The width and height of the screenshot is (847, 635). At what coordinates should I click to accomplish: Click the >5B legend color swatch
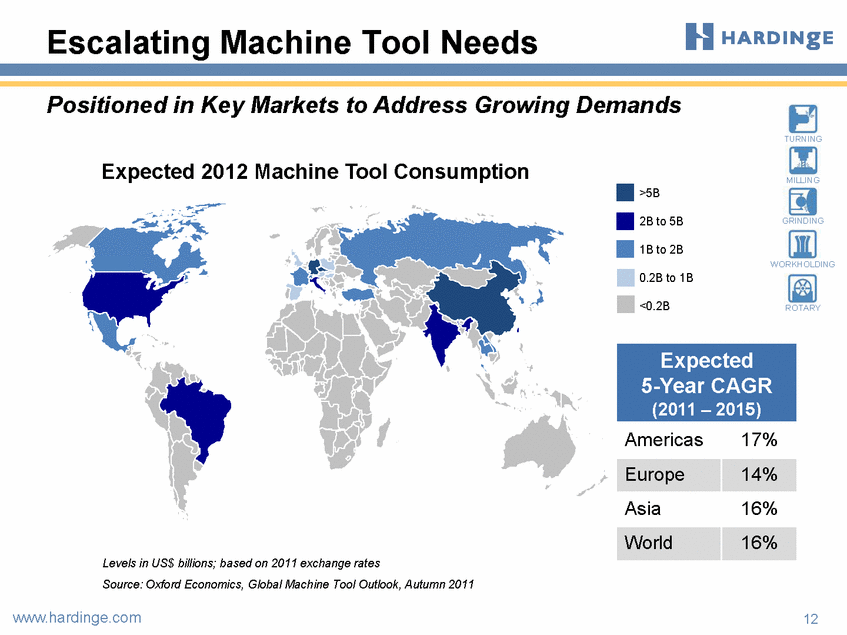[x=625, y=193]
